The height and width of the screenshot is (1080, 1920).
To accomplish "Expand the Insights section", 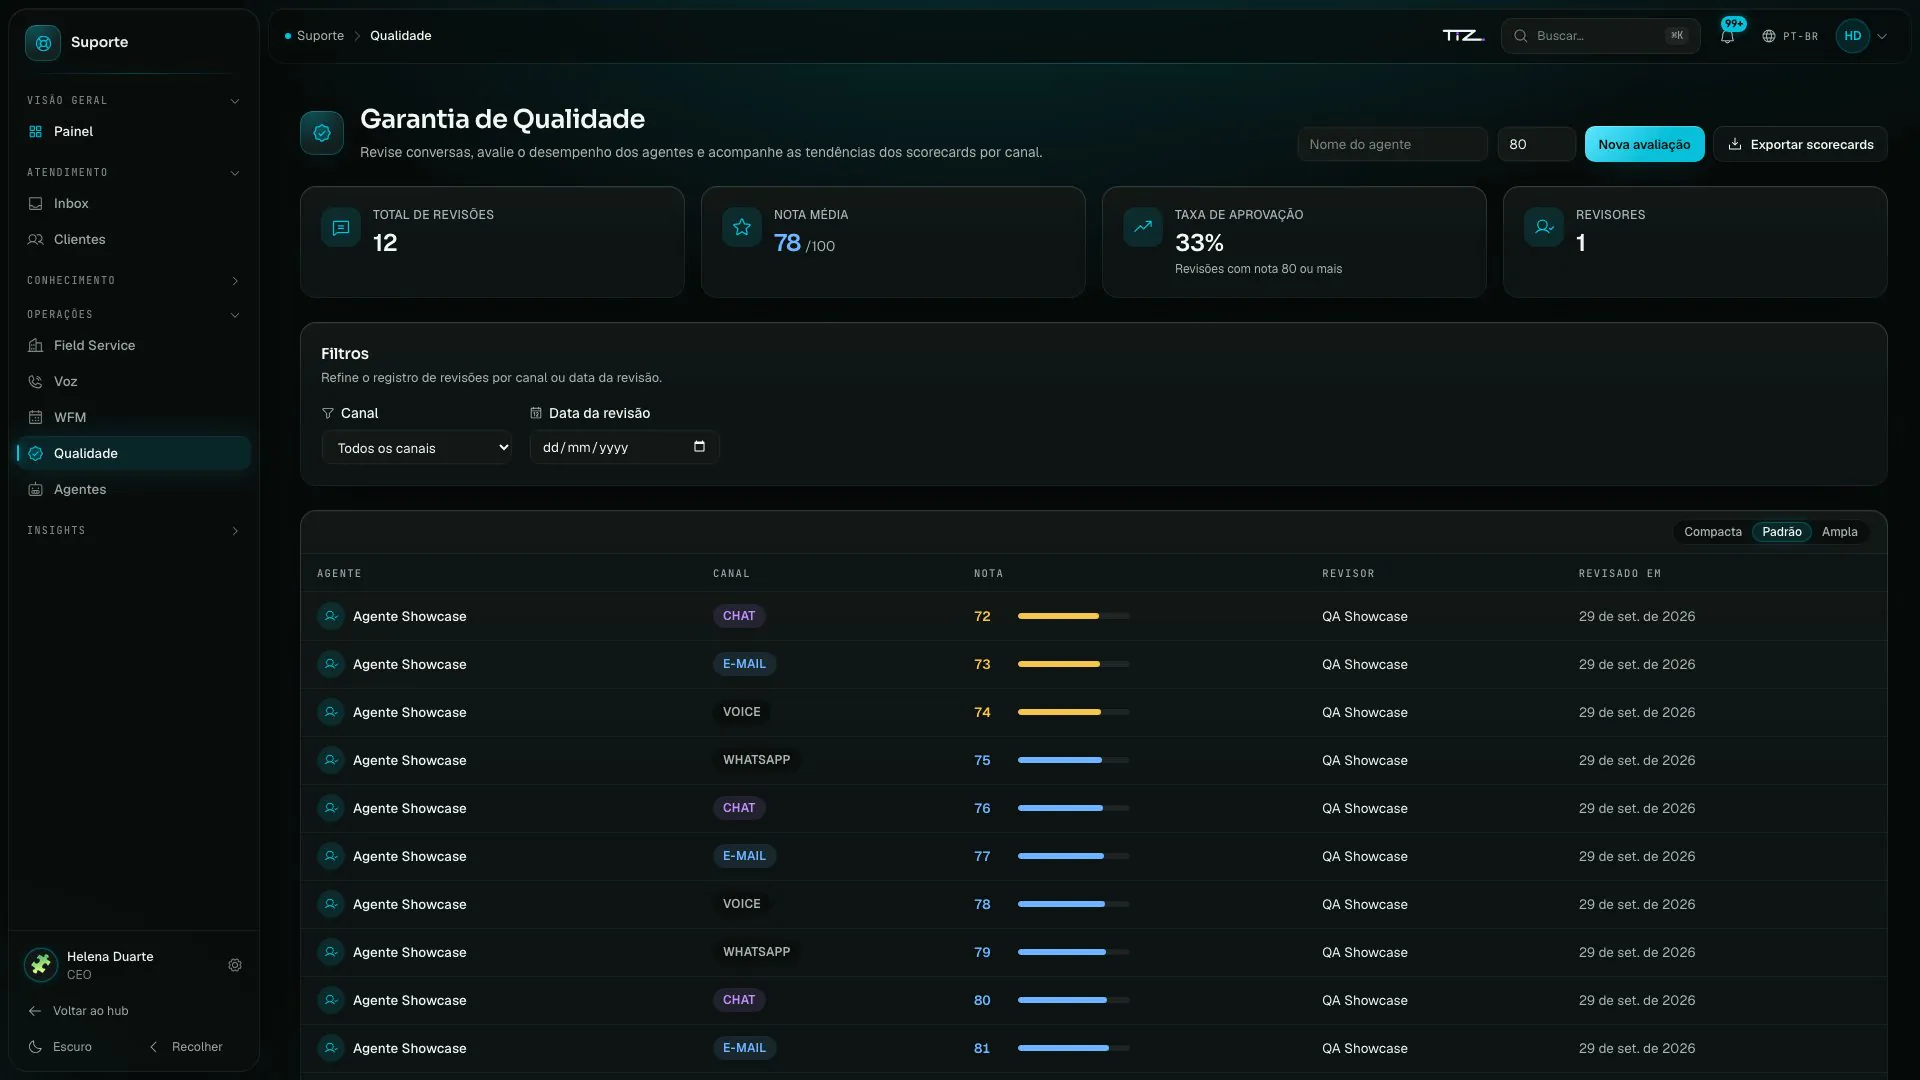I will [133, 531].
